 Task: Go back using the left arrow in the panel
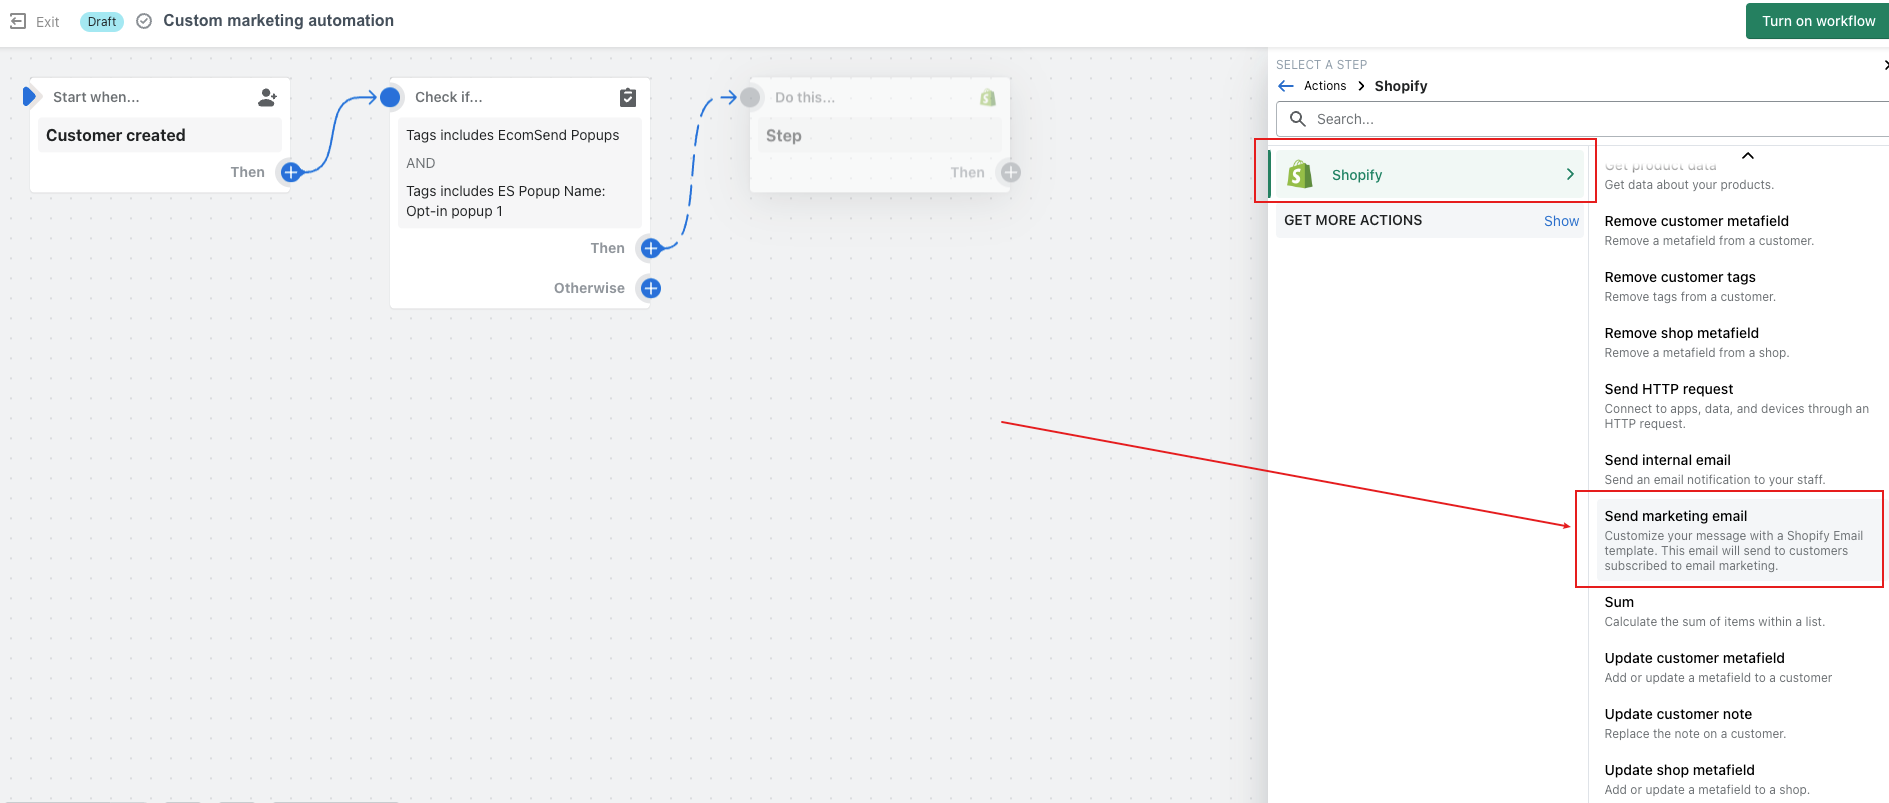pyautogui.click(x=1286, y=86)
